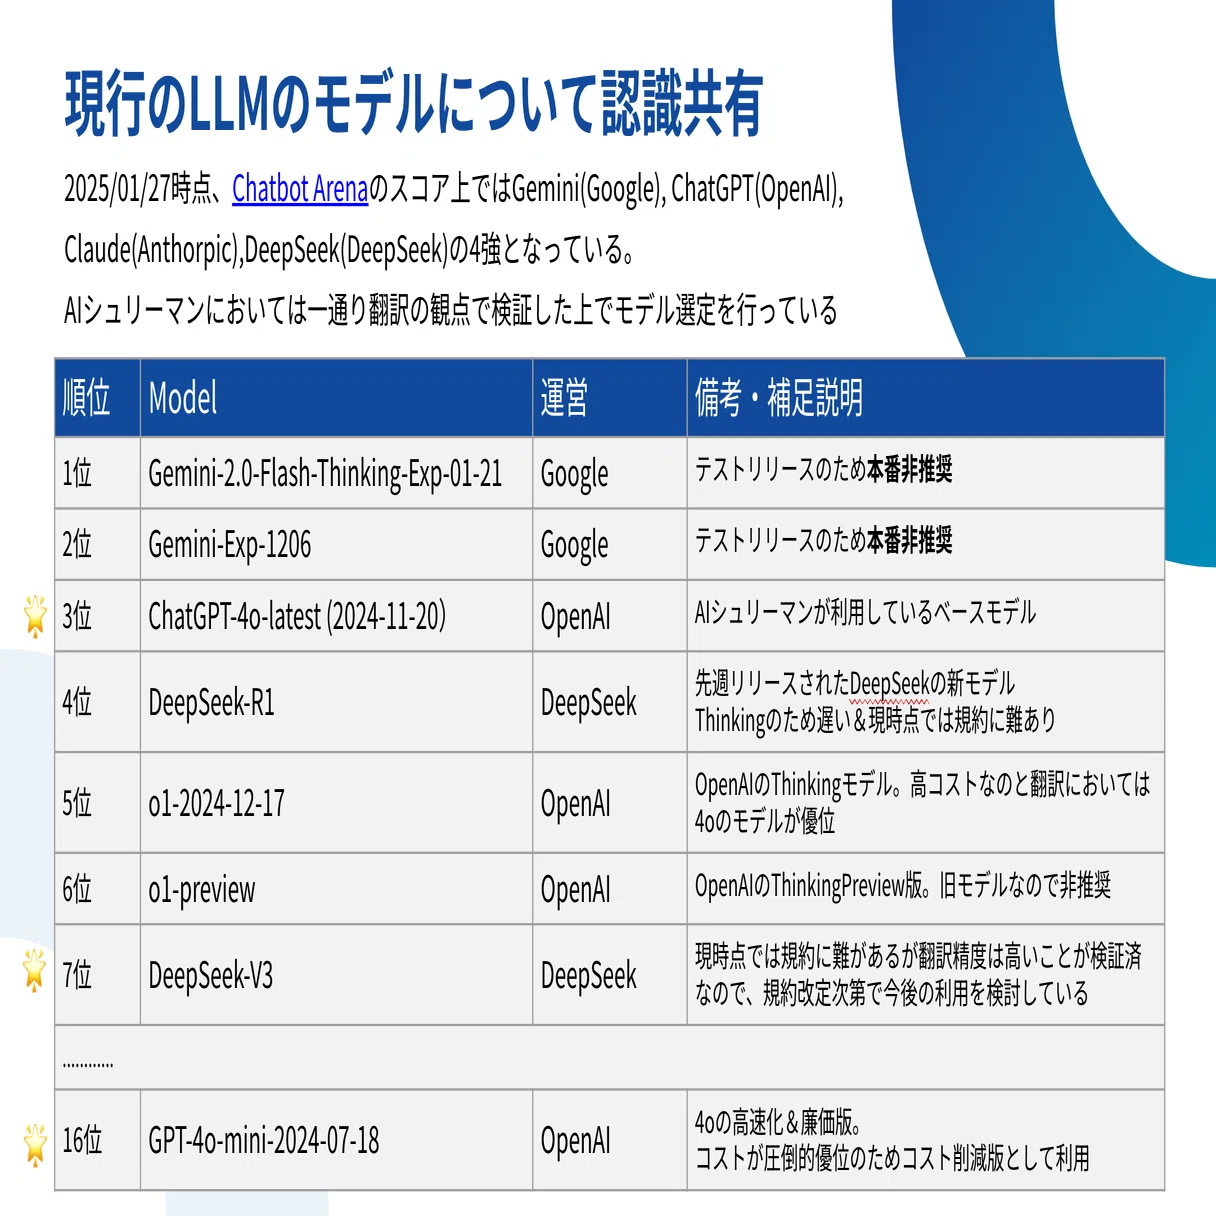Viewport: 1216px width, 1216px height.
Task: Select the 4位 rank cell
Action: point(98,702)
